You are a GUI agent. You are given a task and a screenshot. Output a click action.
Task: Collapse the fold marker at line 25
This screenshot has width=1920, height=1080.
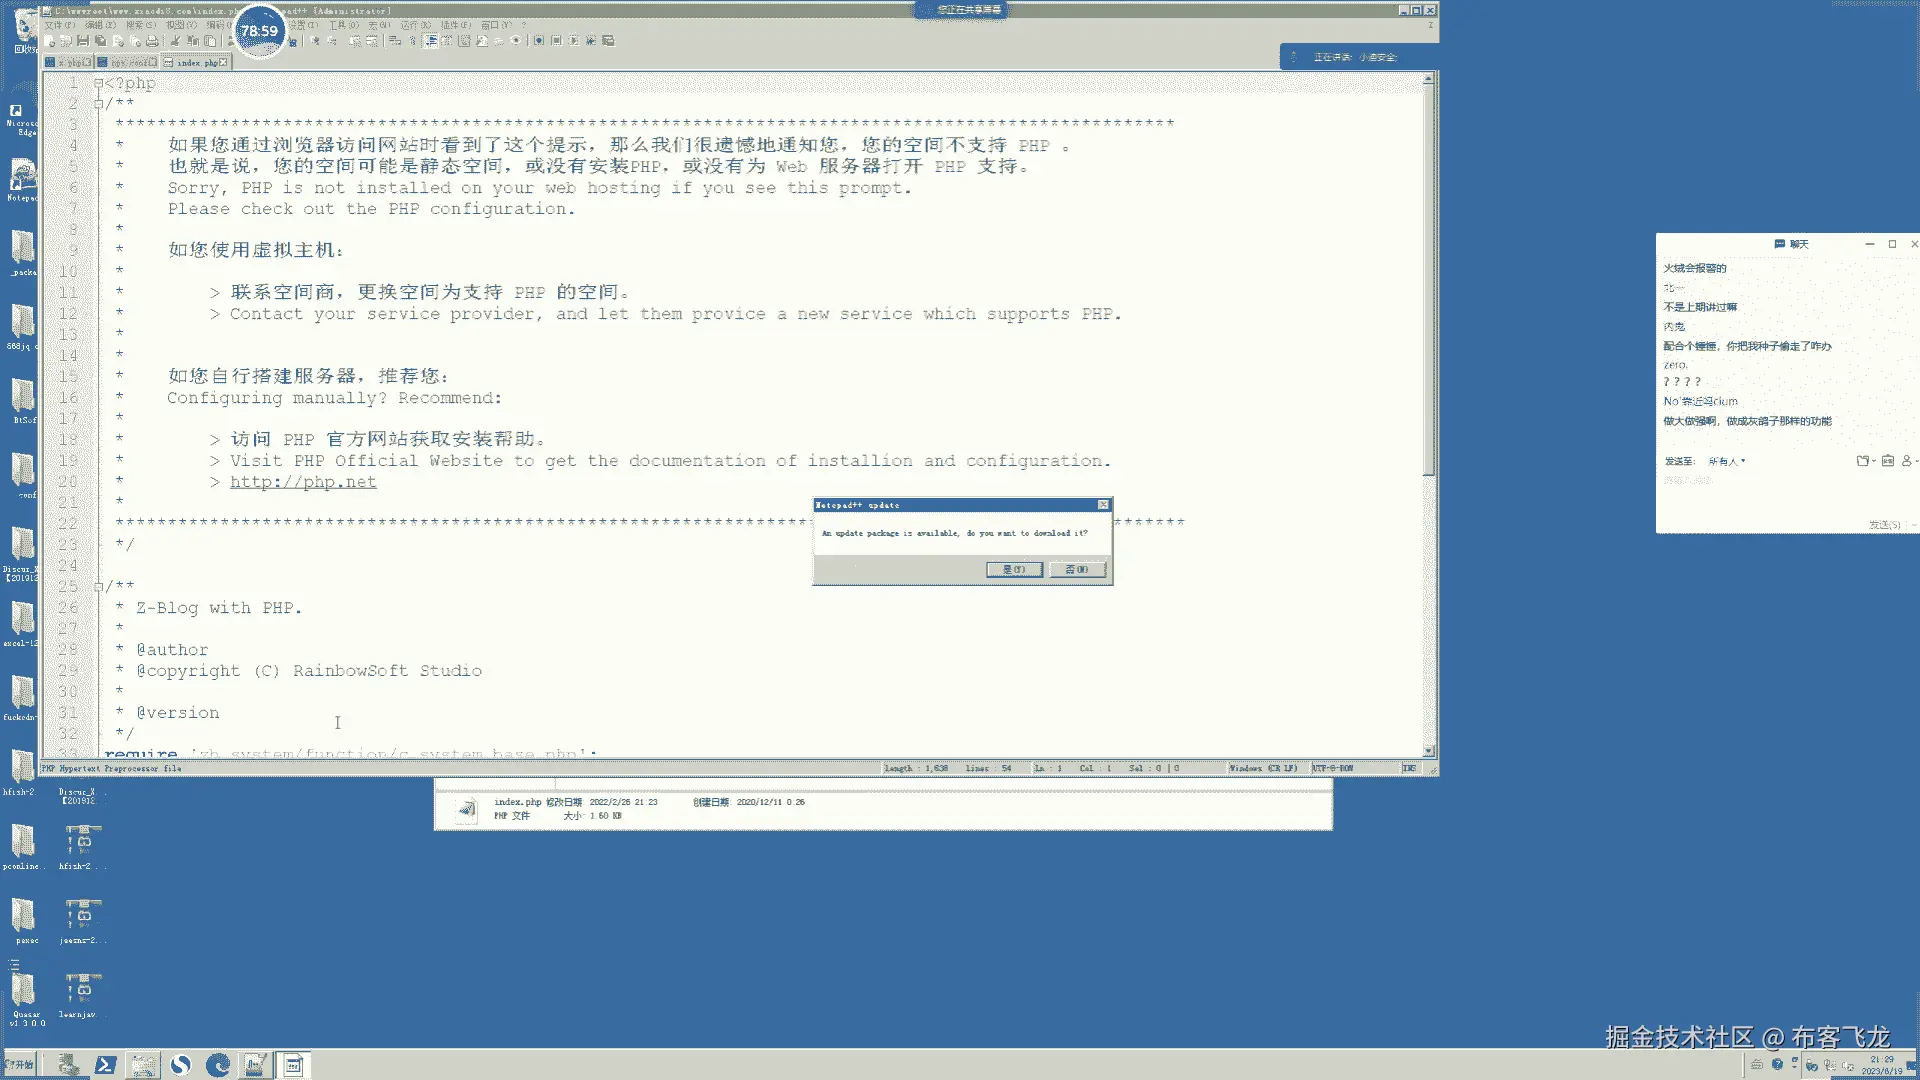99,586
